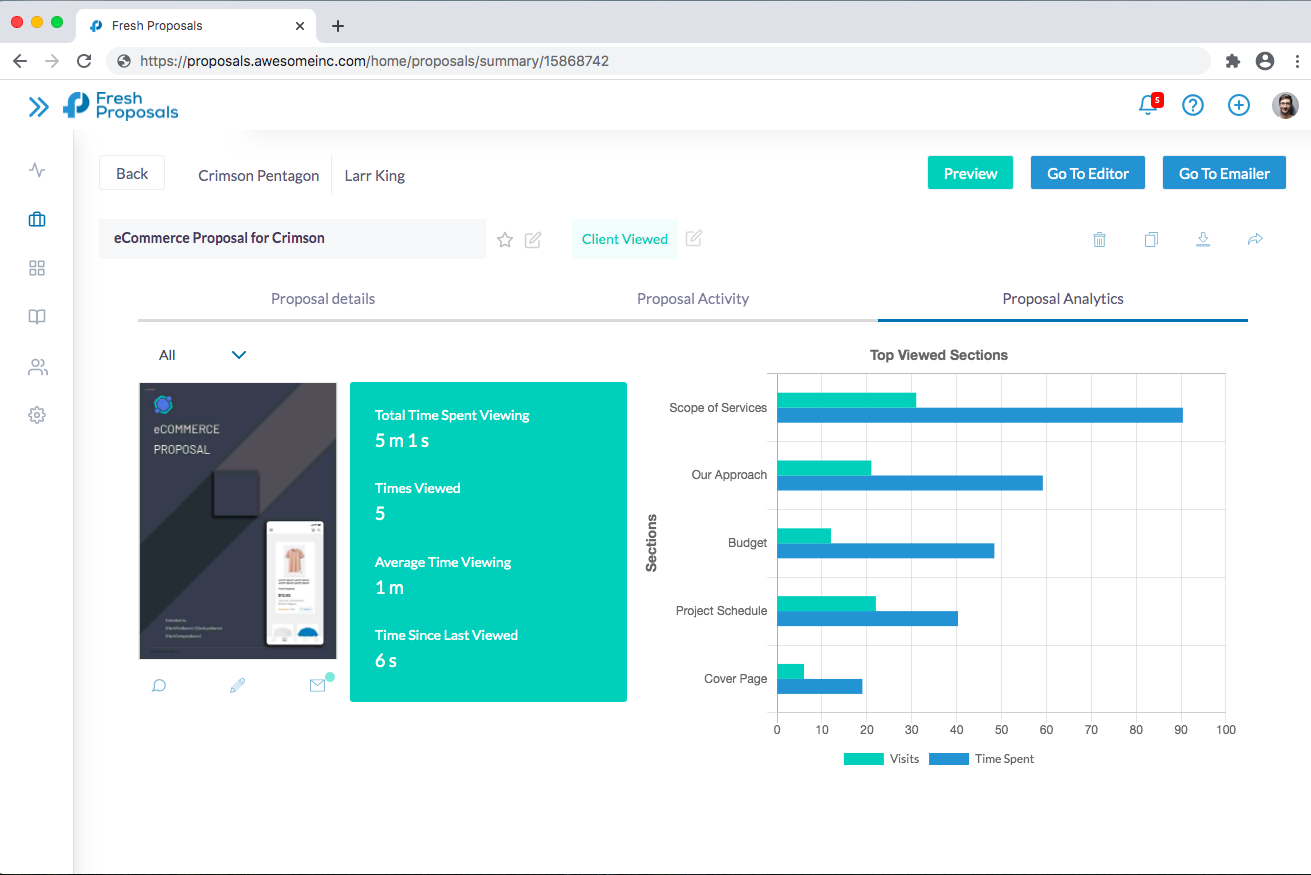Click the plus create new icon
Image resolution: width=1311 pixels, height=875 pixels.
(x=1238, y=105)
